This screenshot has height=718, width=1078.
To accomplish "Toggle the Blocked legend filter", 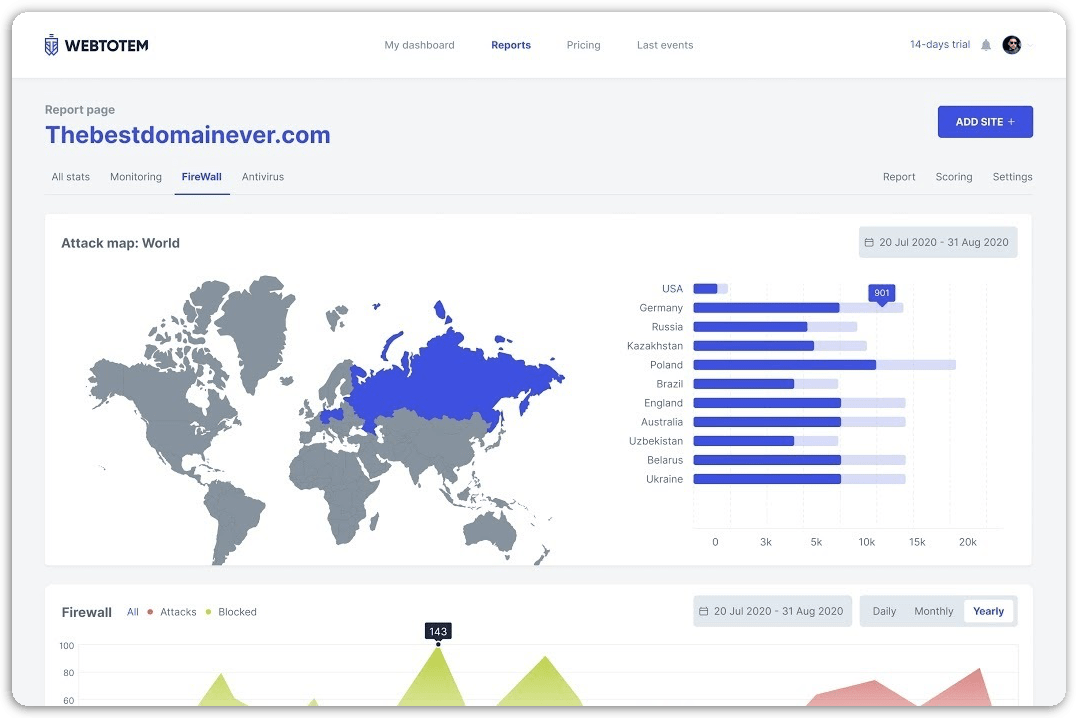I will (x=236, y=612).
